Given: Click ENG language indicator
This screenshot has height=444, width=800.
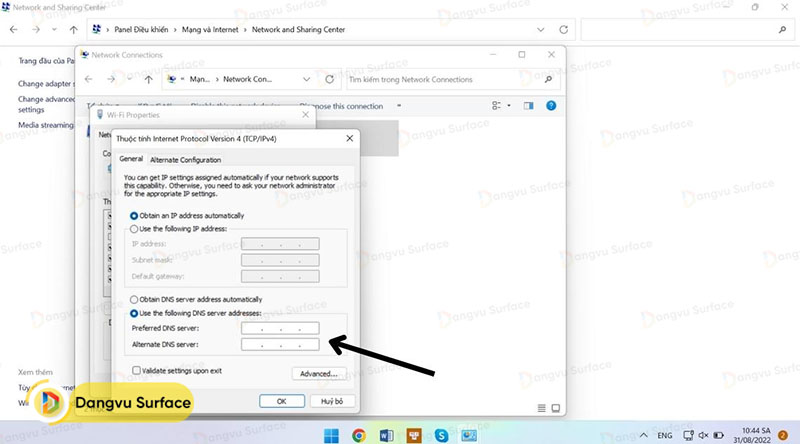Looking at the screenshot, I should pyautogui.click(x=664, y=435).
